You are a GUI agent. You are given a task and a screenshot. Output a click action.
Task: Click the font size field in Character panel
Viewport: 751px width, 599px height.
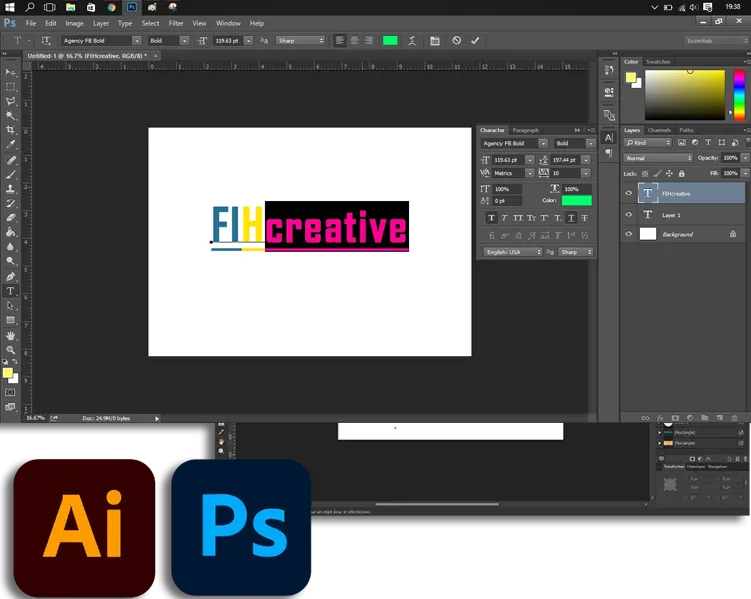pyautogui.click(x=503, y=160)
